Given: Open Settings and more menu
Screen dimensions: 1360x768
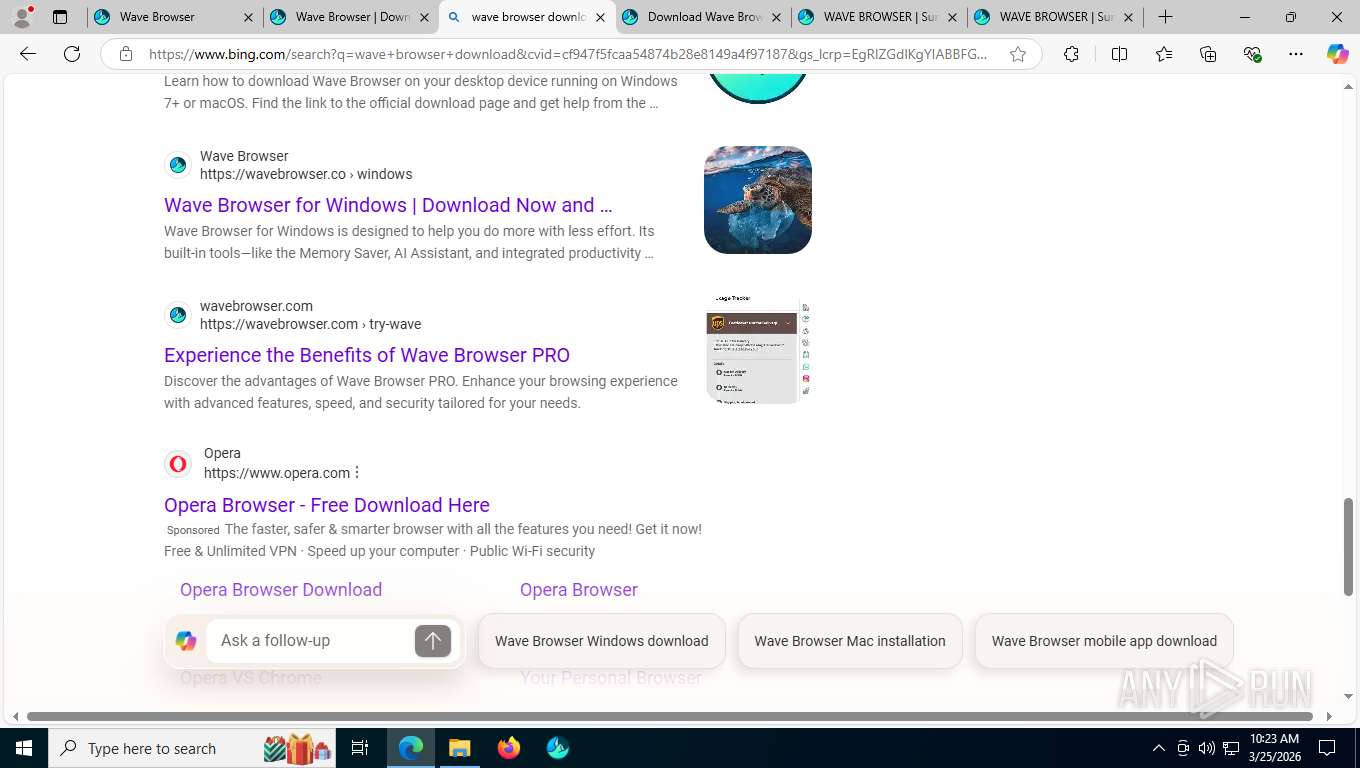Looking at the screenshot, I should click(x=1296, y=54).
